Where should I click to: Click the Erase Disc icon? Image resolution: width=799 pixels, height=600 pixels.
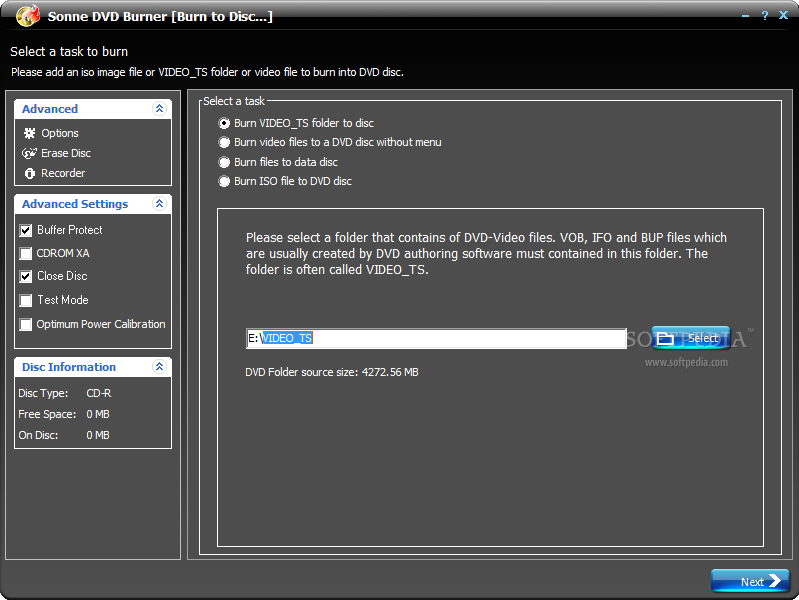pos(30,153)
